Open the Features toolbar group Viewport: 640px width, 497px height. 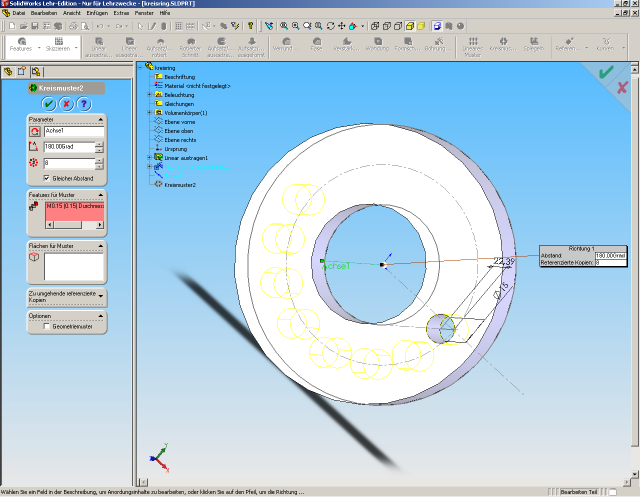coord(21,46)
